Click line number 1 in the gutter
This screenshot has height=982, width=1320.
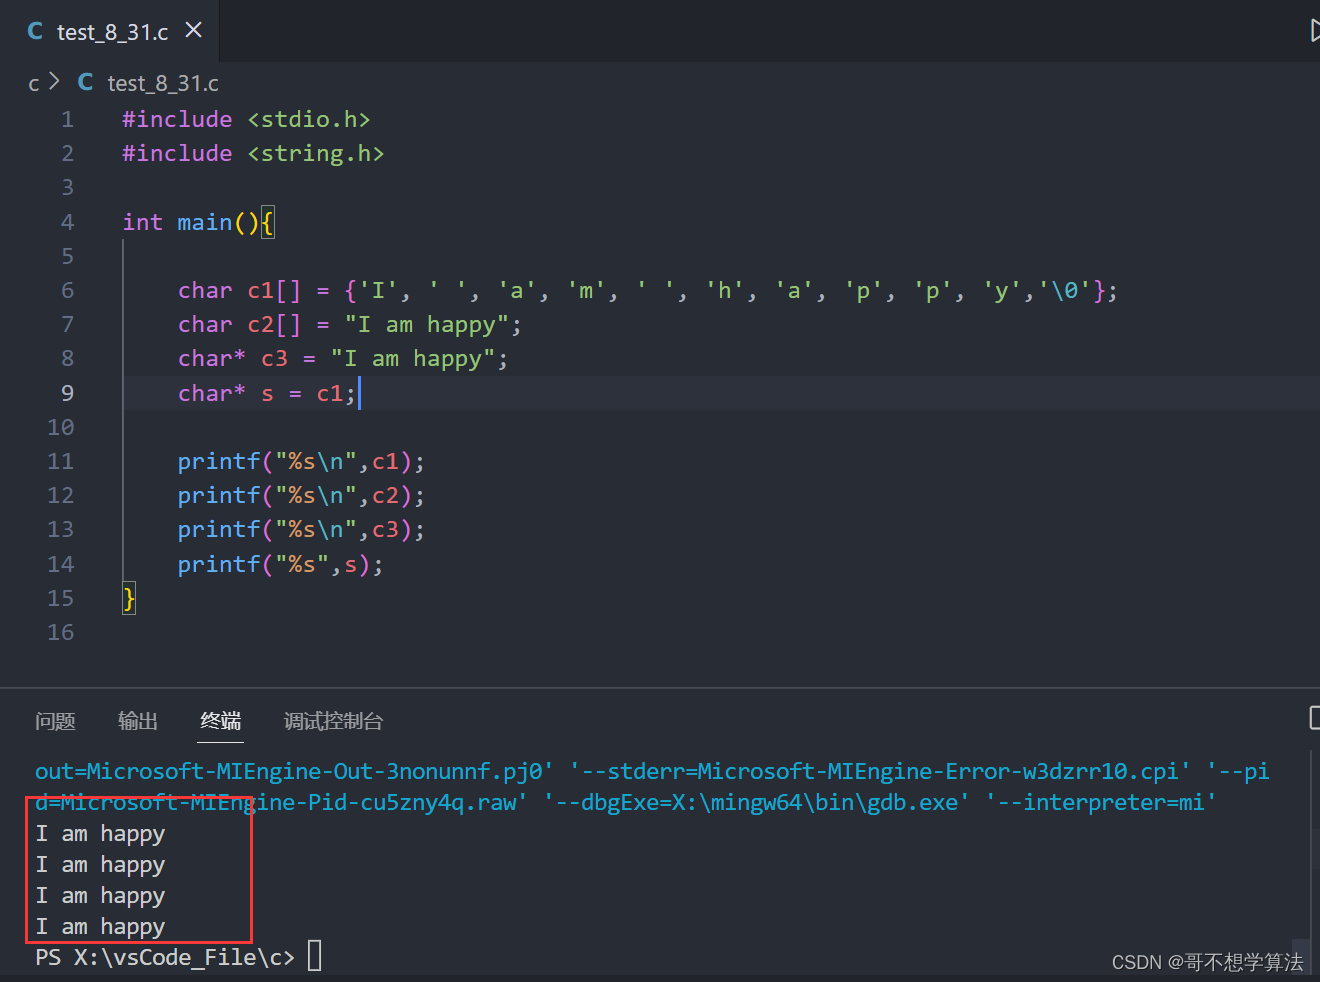[x=67, y=119]
